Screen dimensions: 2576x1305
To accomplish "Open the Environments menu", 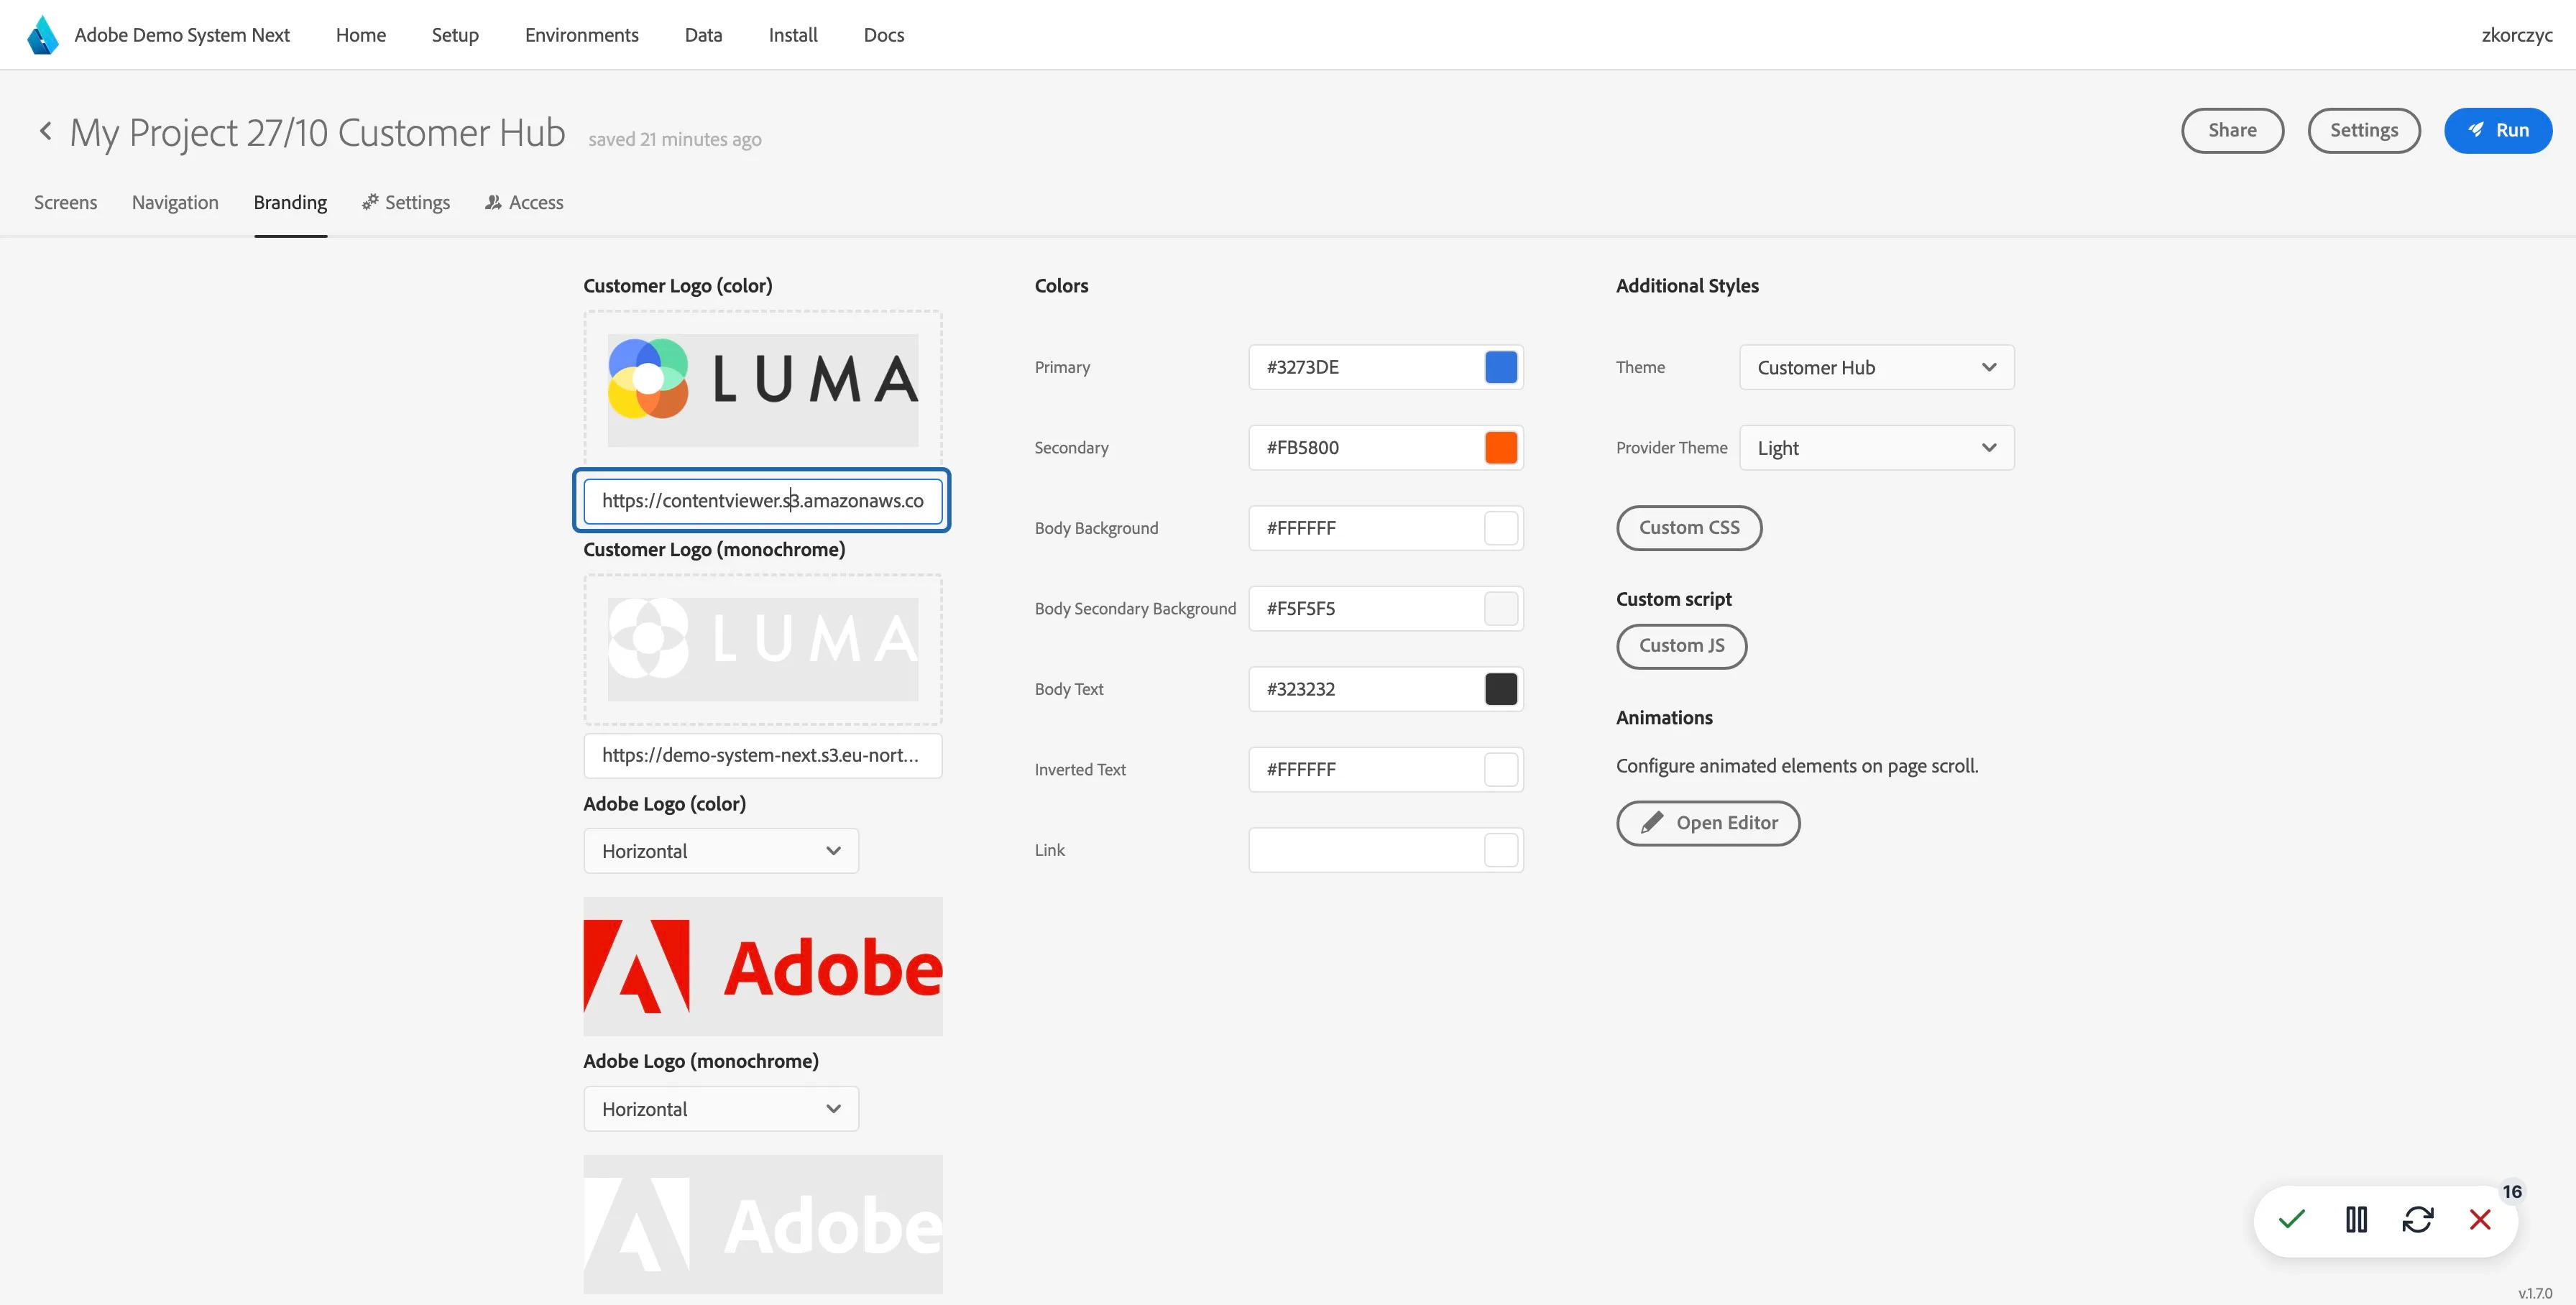I will point(582,35).
